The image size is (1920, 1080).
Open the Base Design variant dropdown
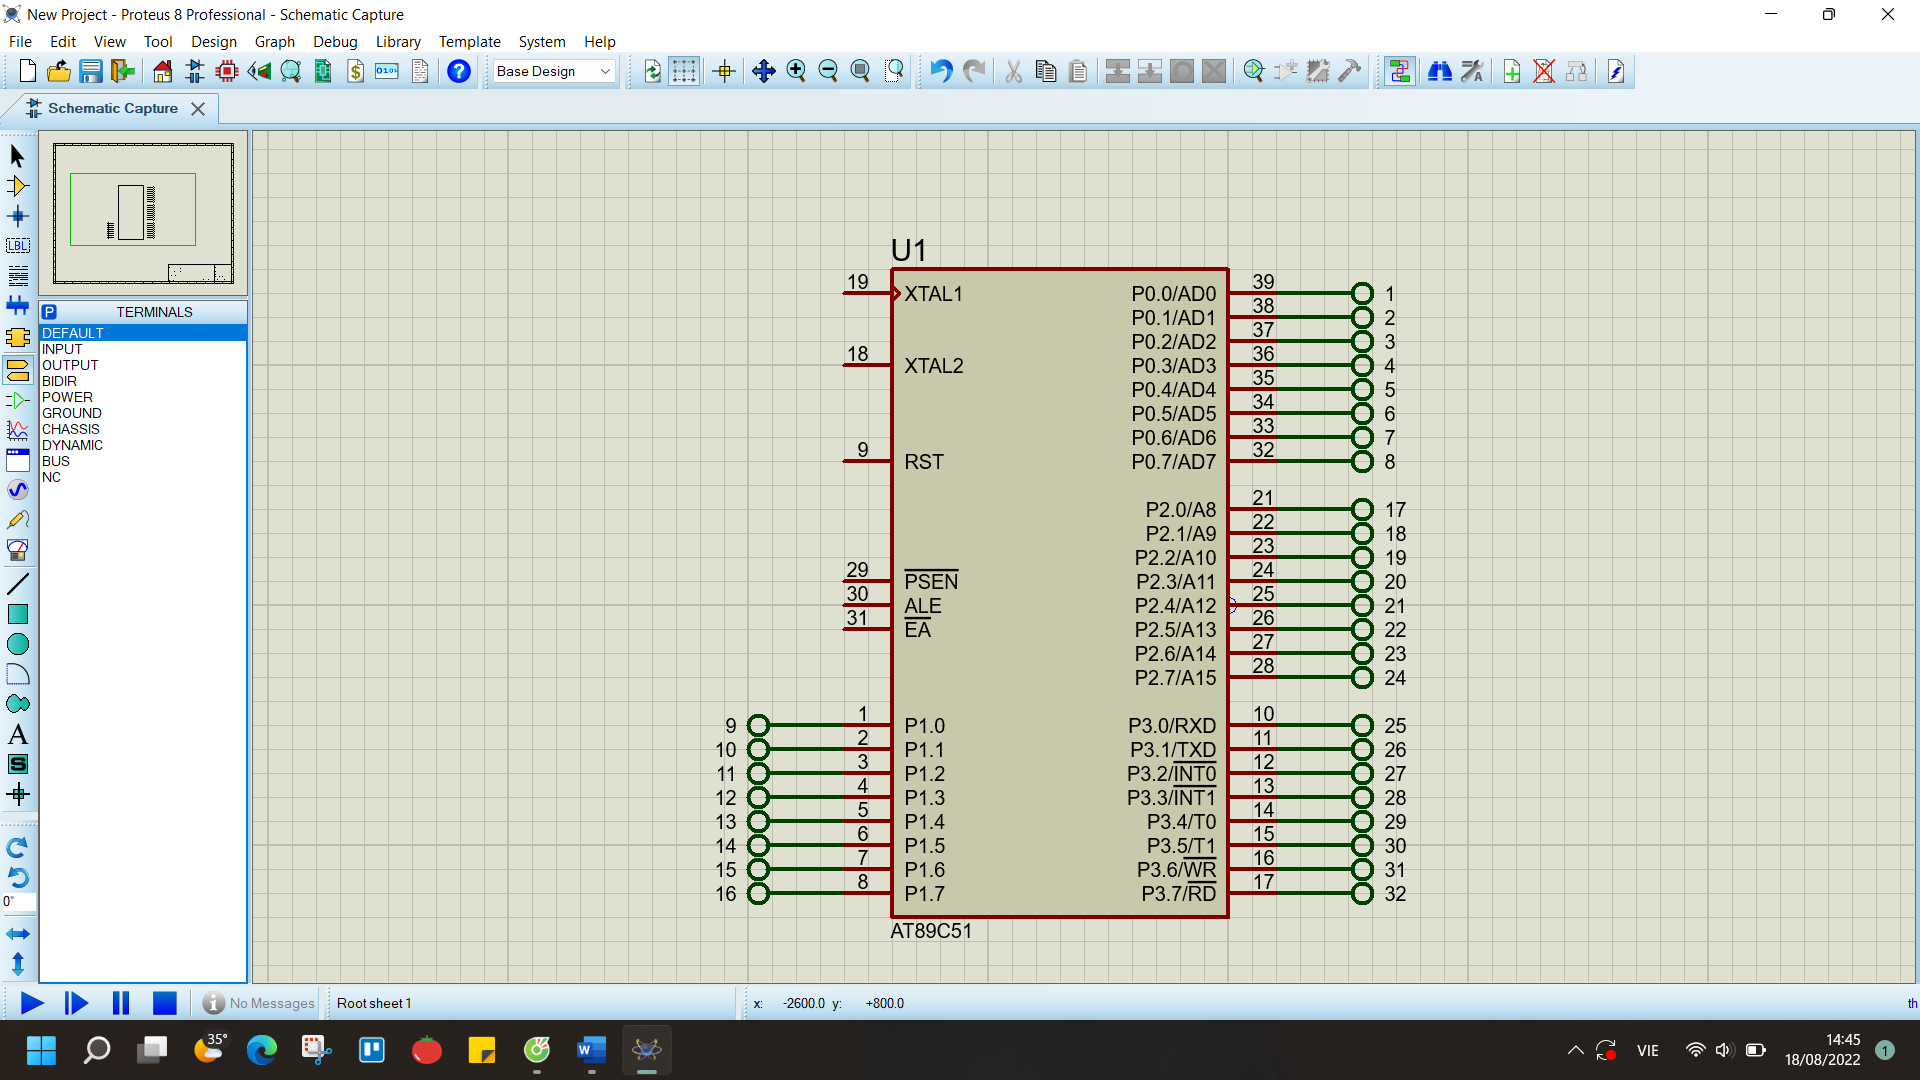pyautogui.click(x=554, y=71)
